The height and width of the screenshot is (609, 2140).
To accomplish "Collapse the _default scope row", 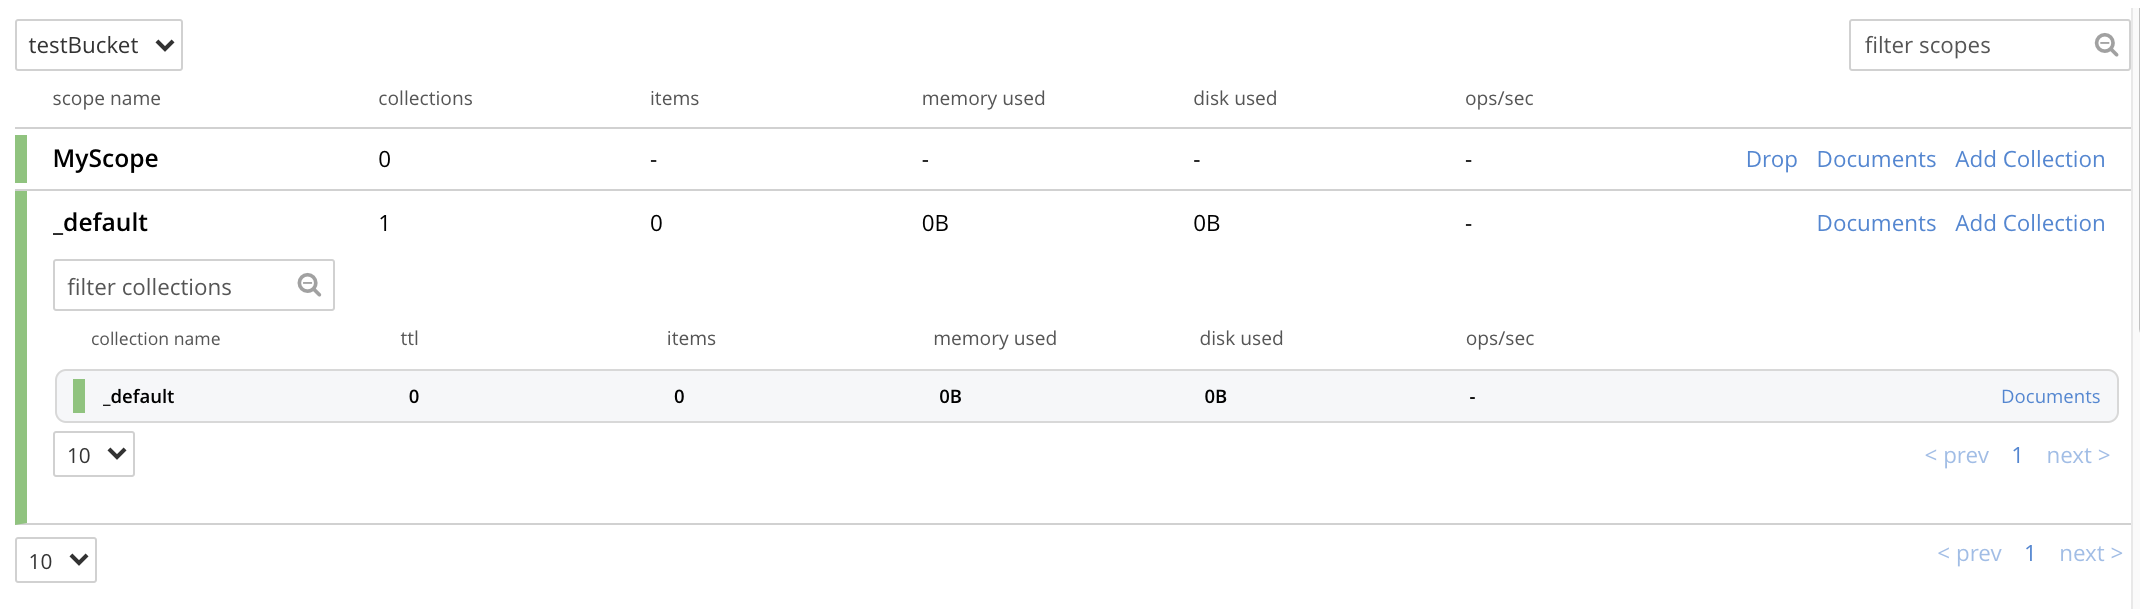I will click(x=100, y=223).
